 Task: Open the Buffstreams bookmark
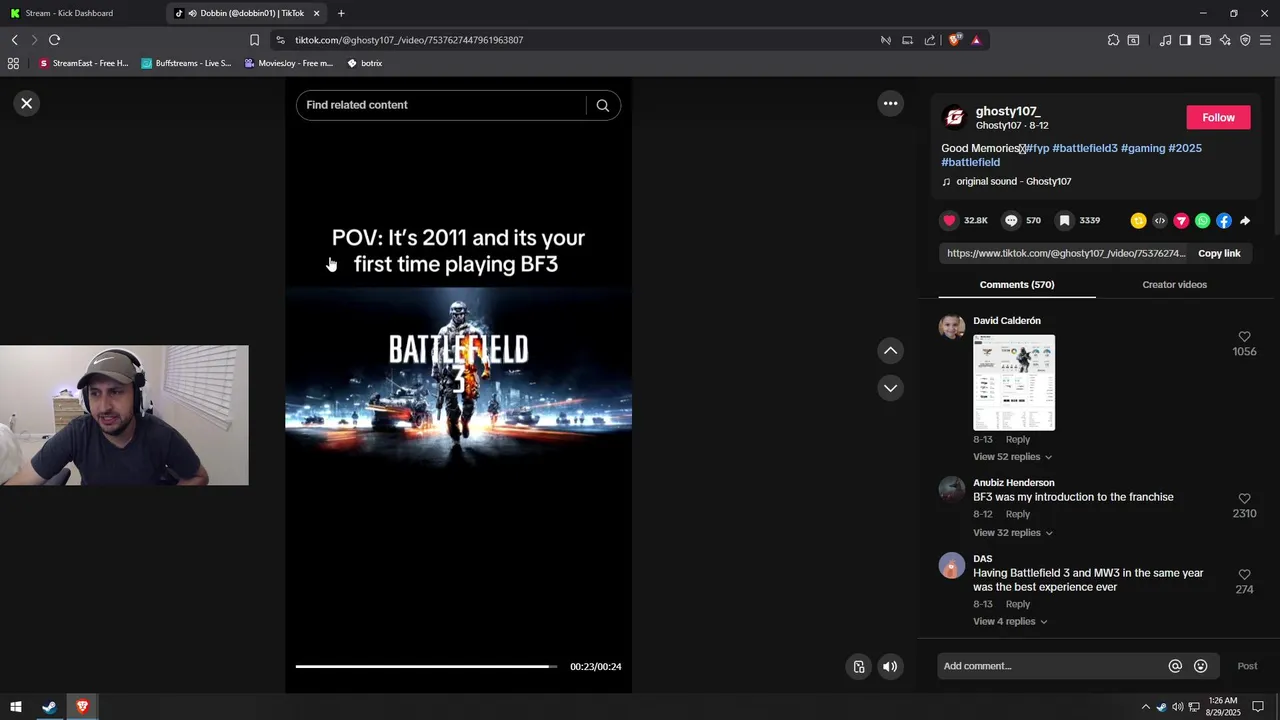coord(186,63)
